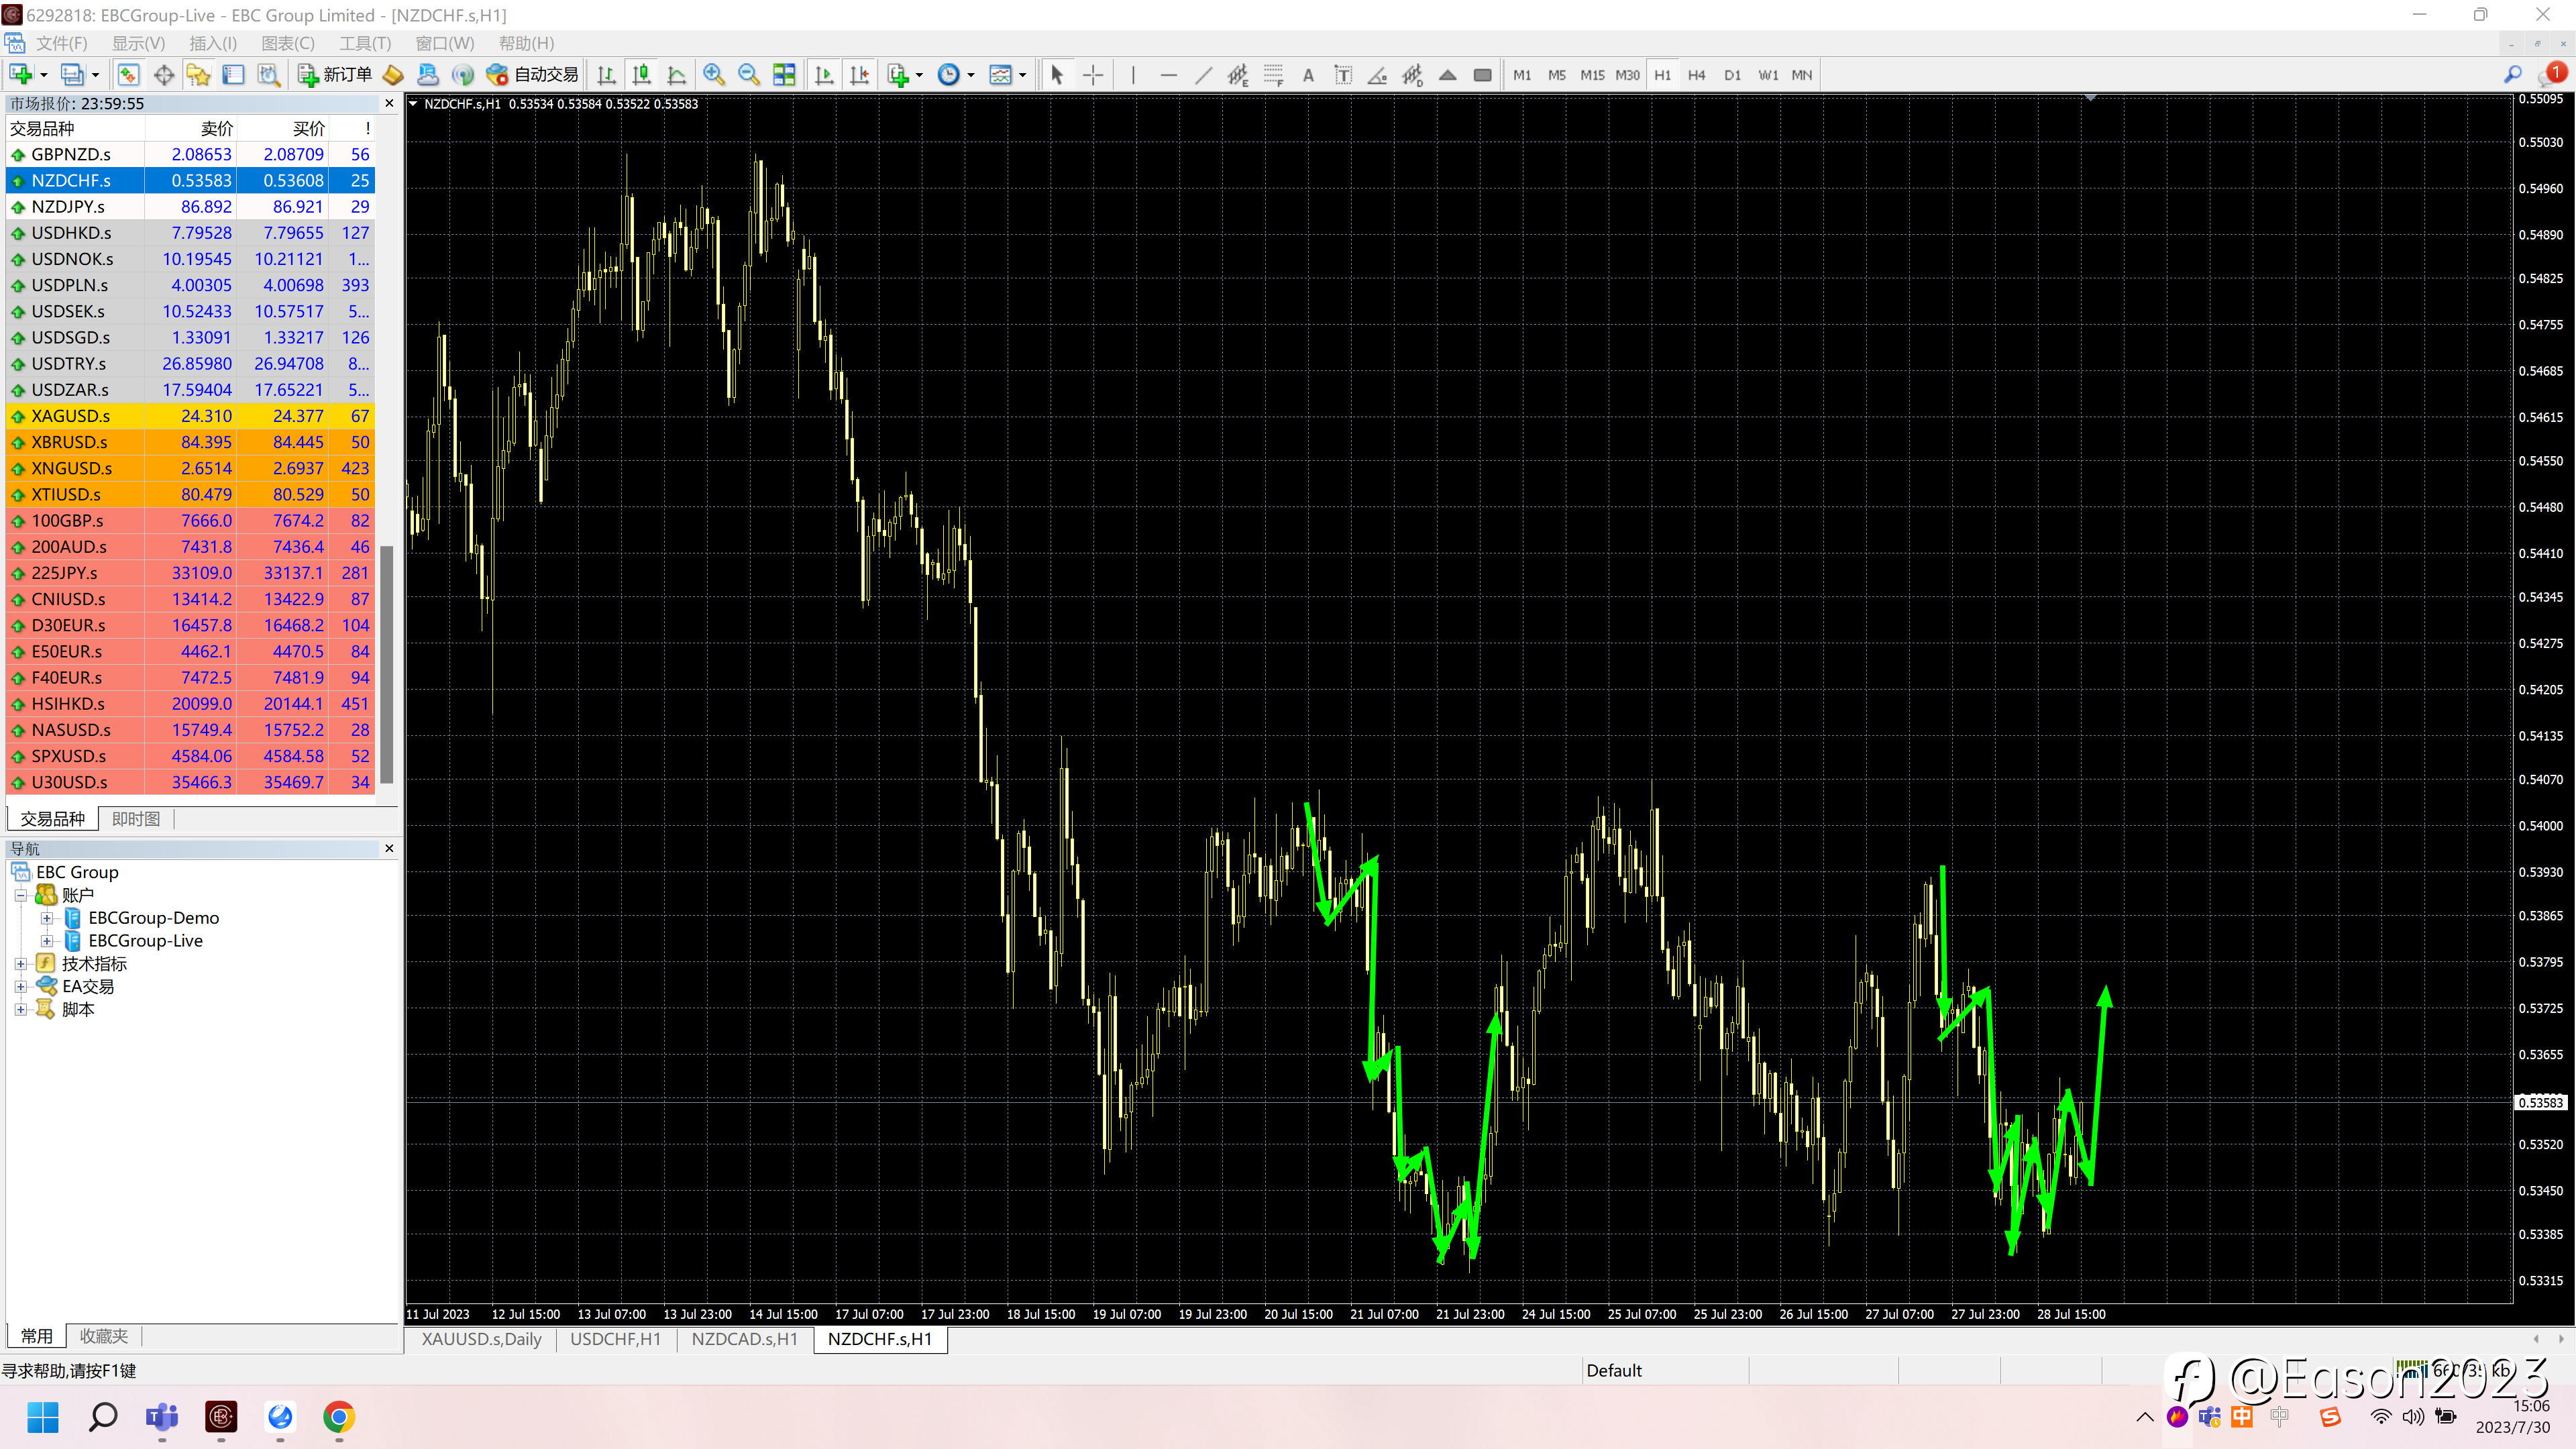Close the 市场报价 panel
The image size is (2576, 1449).
point(389,103)
